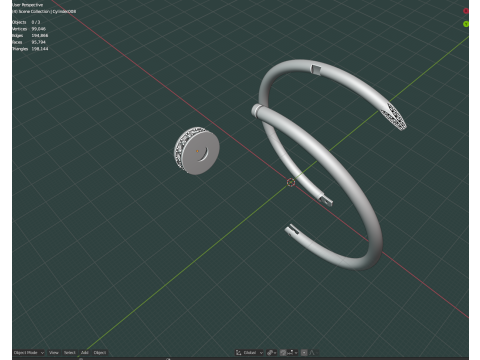Open the Add menu in viewport header
Image resolution: width=480 pixels, height=360 pixels.
coord(85,352)
